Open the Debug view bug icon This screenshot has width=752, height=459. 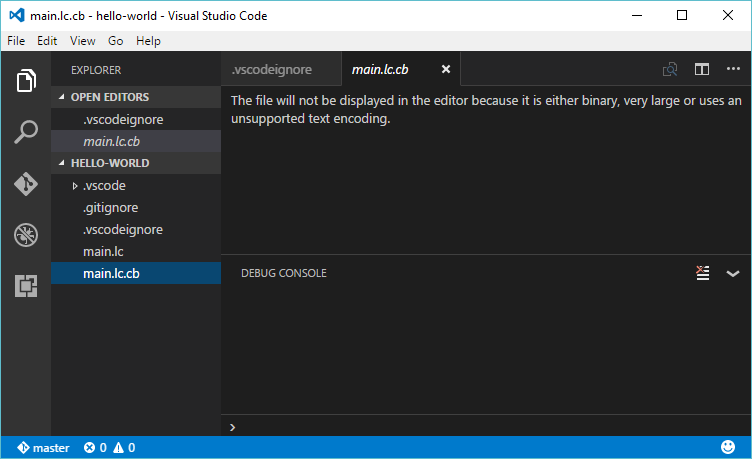coord(26,235)
